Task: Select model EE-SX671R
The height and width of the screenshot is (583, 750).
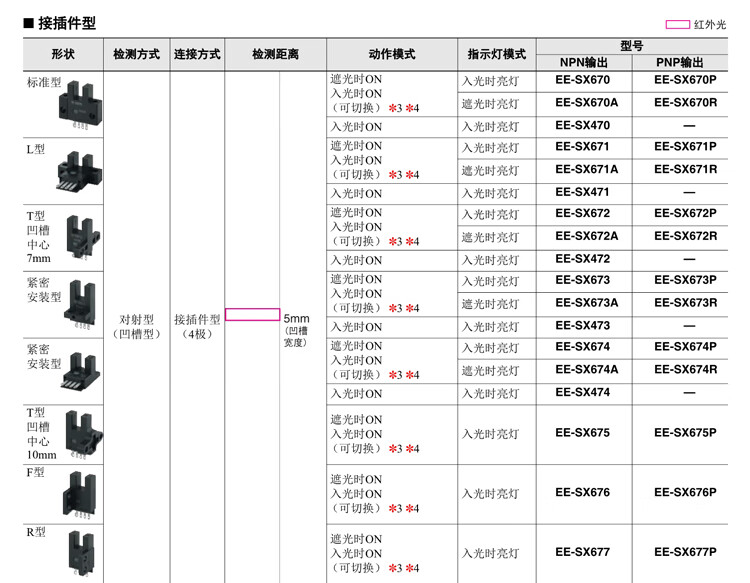Action: [x=685, y=169]
